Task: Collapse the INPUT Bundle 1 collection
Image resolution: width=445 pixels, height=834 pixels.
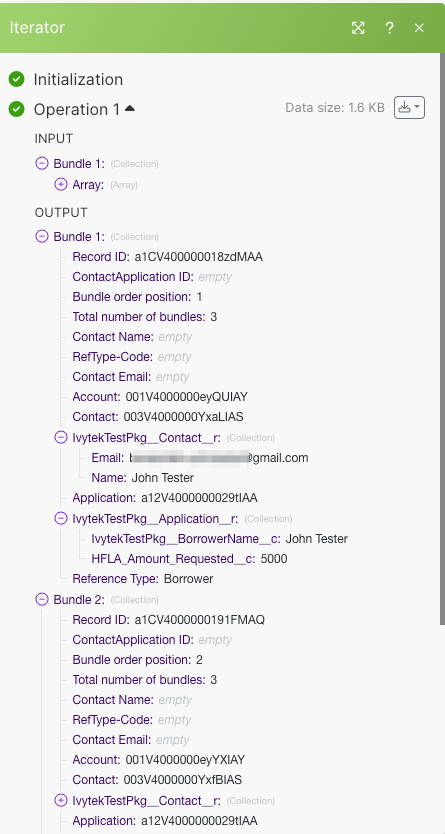Action: (x=41, y=163)
